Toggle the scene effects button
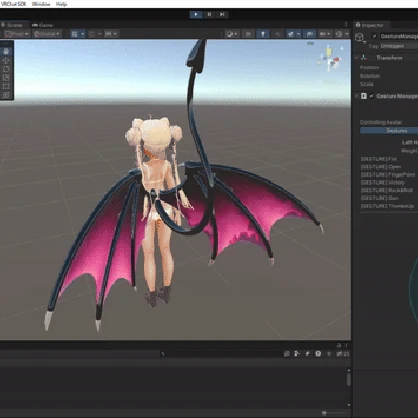418x418 pixels. [291, 34]
